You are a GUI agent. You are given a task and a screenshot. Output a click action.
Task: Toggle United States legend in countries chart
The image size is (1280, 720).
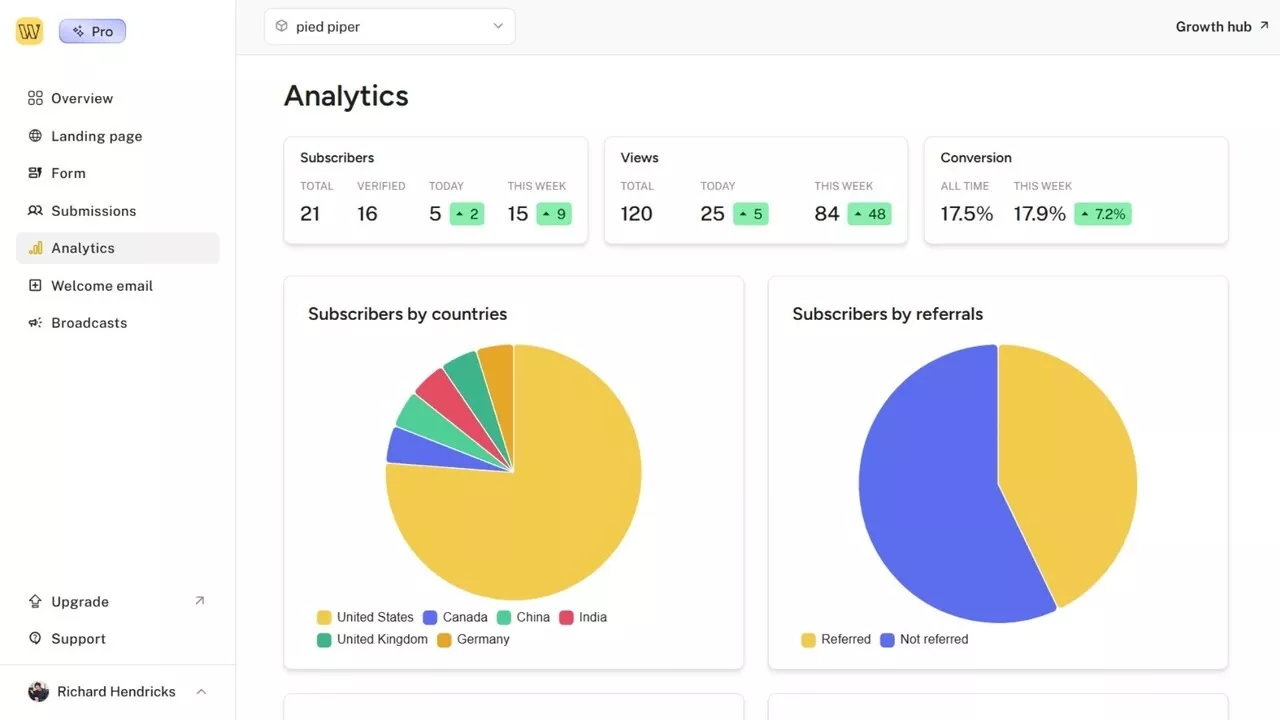coord(365,617)
